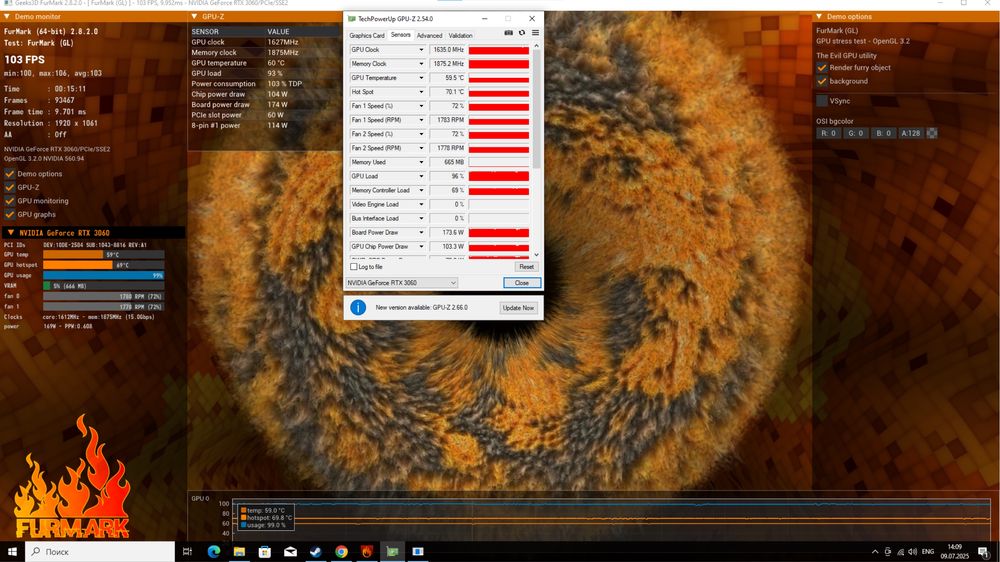Image resolution: width=1000 pixels, height=562 pixels.
Task: Open the Hot Spot sensor dropdown
Action: 421,92
